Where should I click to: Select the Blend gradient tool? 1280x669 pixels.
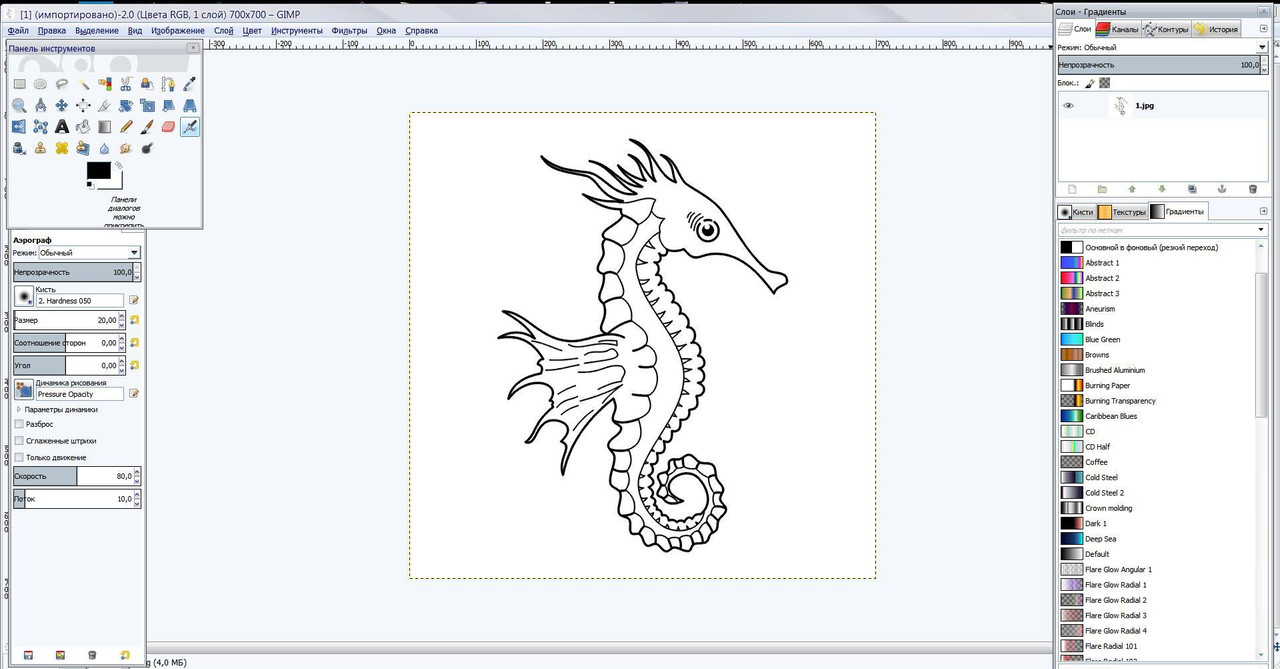105,127
